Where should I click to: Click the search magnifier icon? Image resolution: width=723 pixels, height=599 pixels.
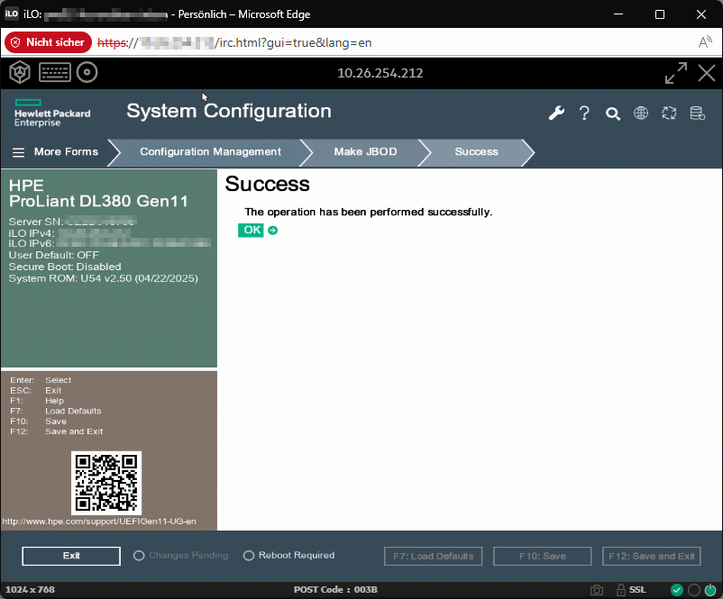click(613, 113)
